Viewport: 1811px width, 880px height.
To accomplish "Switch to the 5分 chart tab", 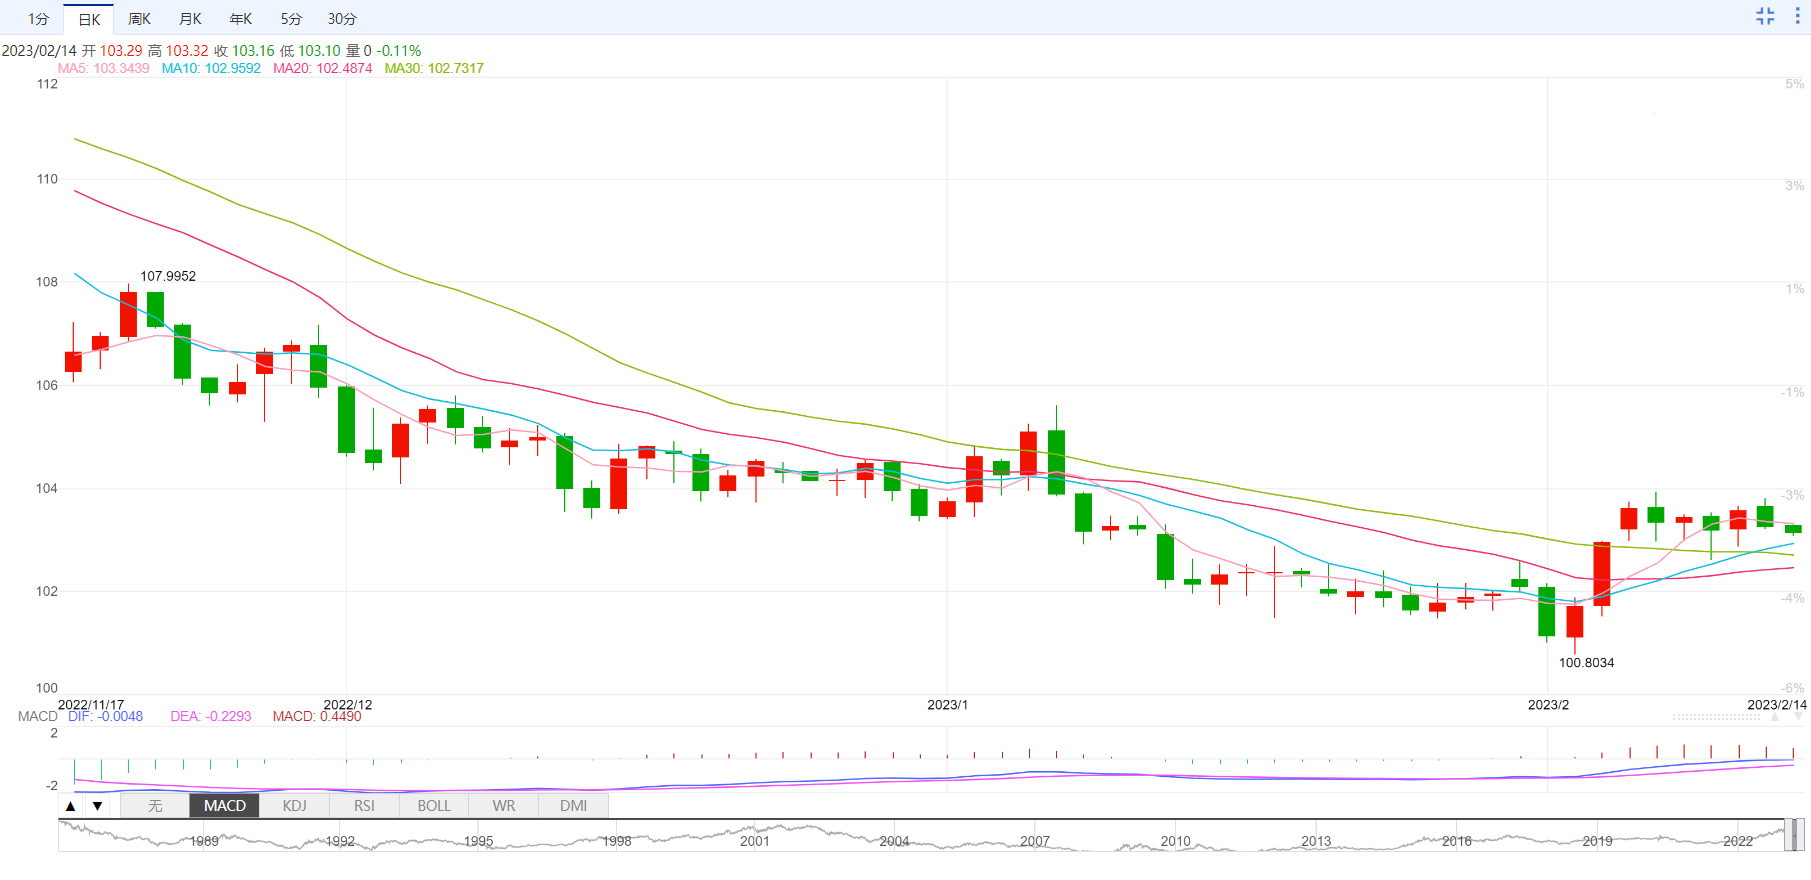I will [x=291, y=19].
